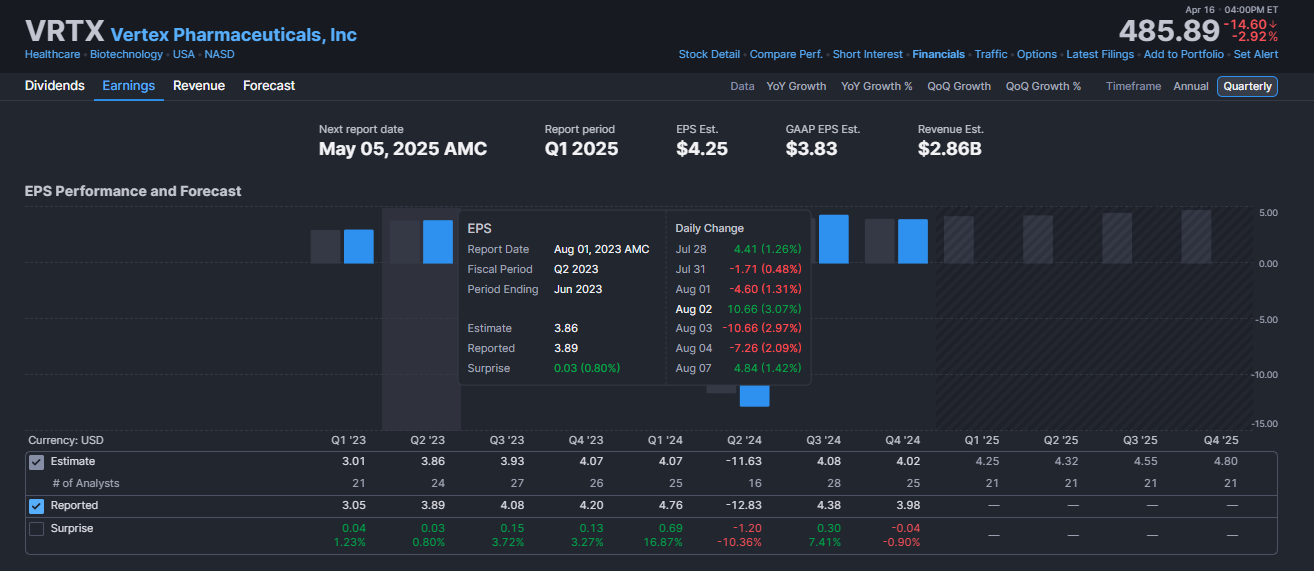Image resolution: width=1314 pixels, height=571 pixels.
Task: Click the Q1 '23 blue reported bar
Action: [x=359, y=247]
